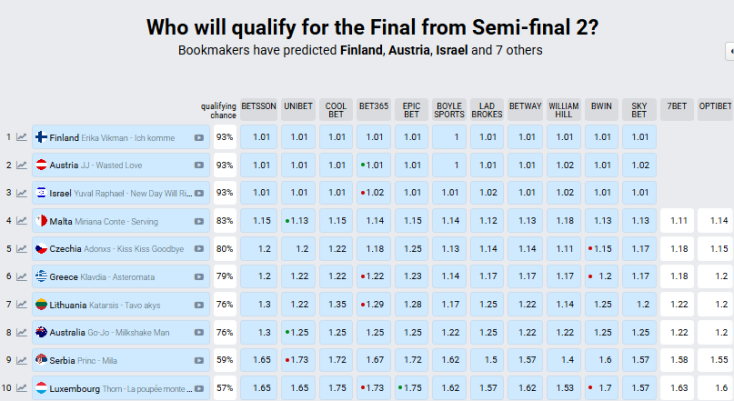Click Unibet's 1.73 odds for Serbia
The width and height of the screenshot is (734, 401).
[x=298, y=359]
